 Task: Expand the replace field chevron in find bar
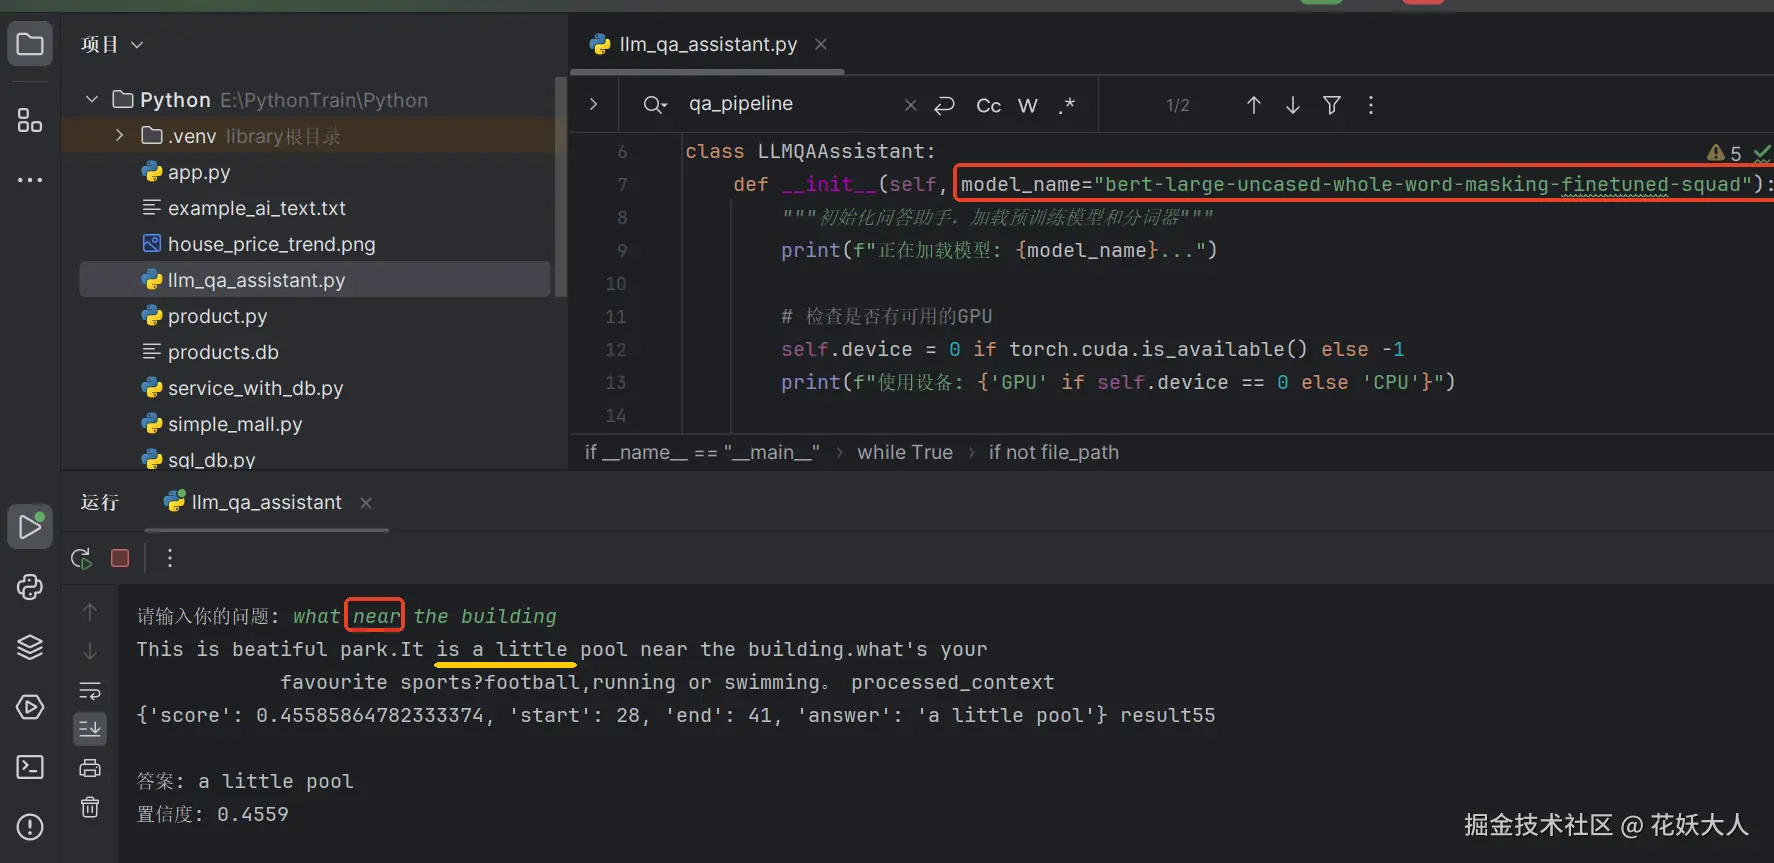[x=594, y=104]
